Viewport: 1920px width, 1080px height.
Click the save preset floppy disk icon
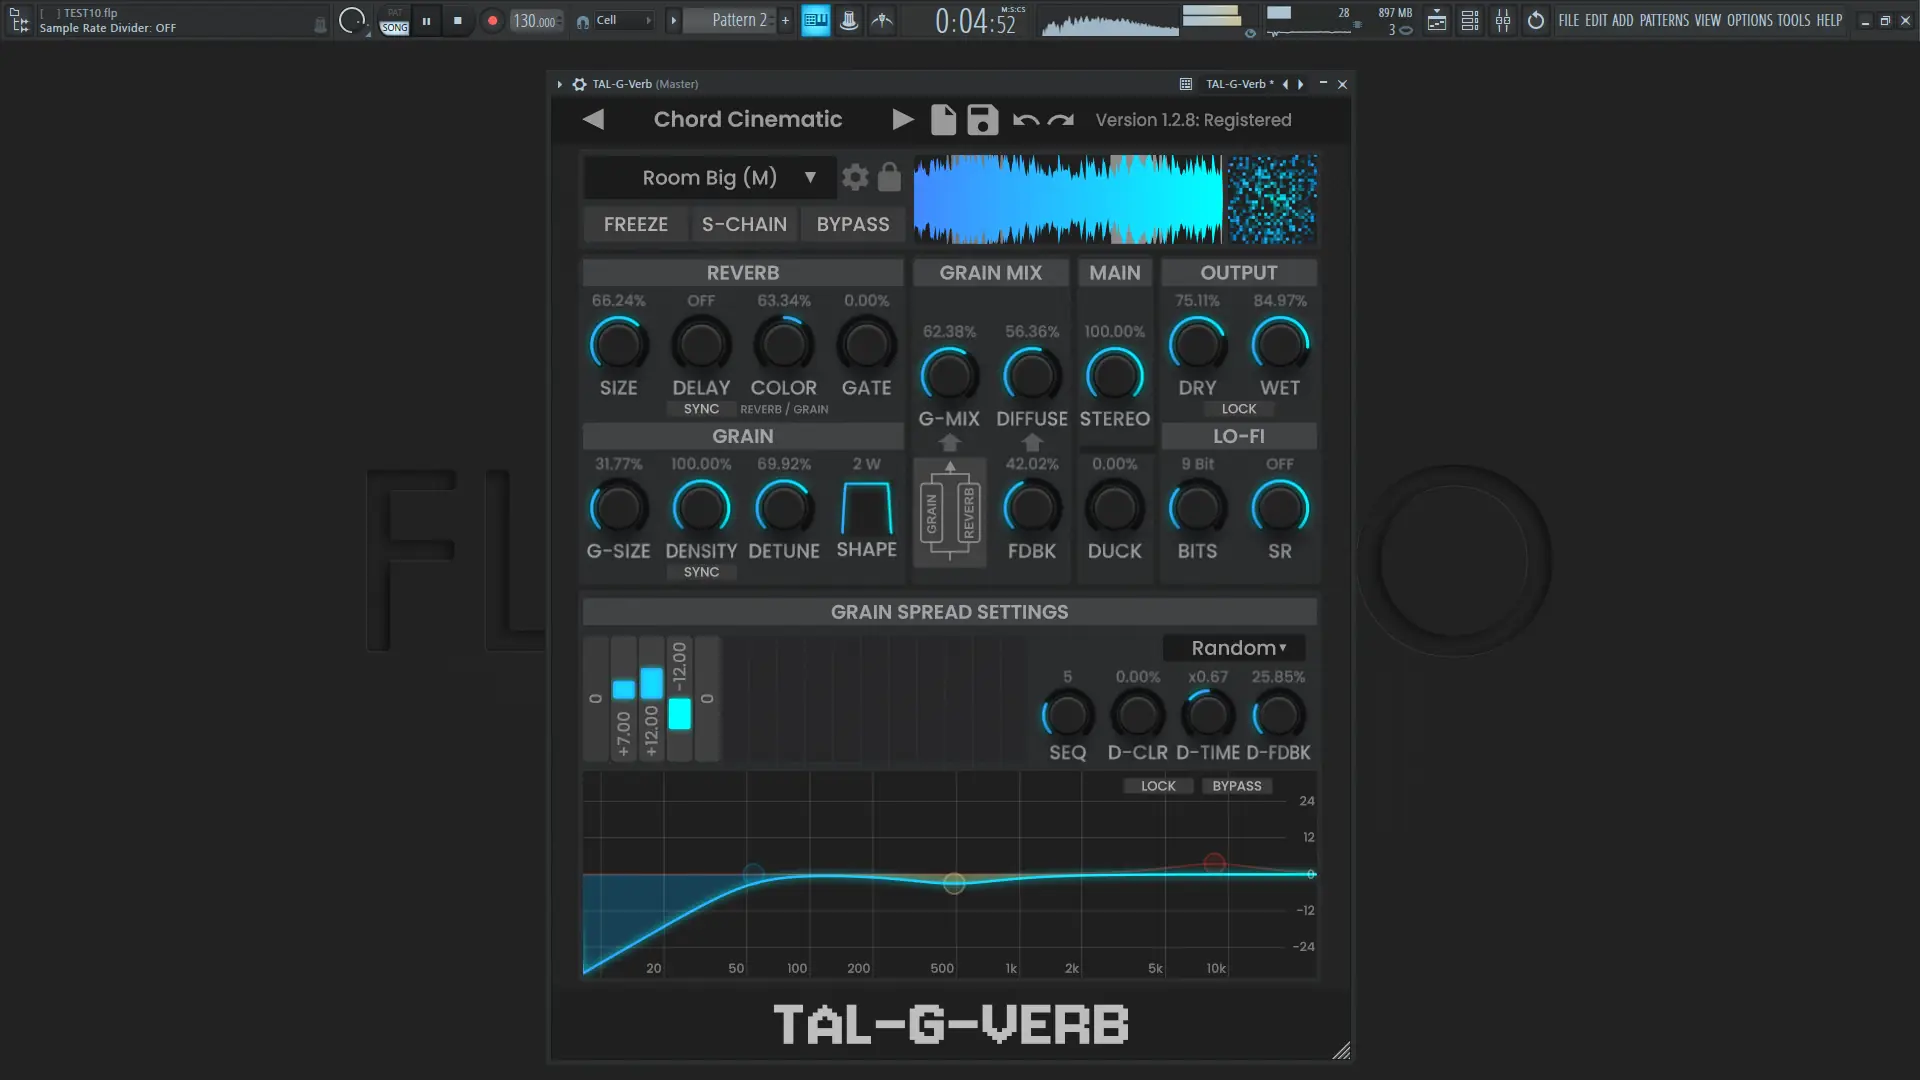pos(982,120)
